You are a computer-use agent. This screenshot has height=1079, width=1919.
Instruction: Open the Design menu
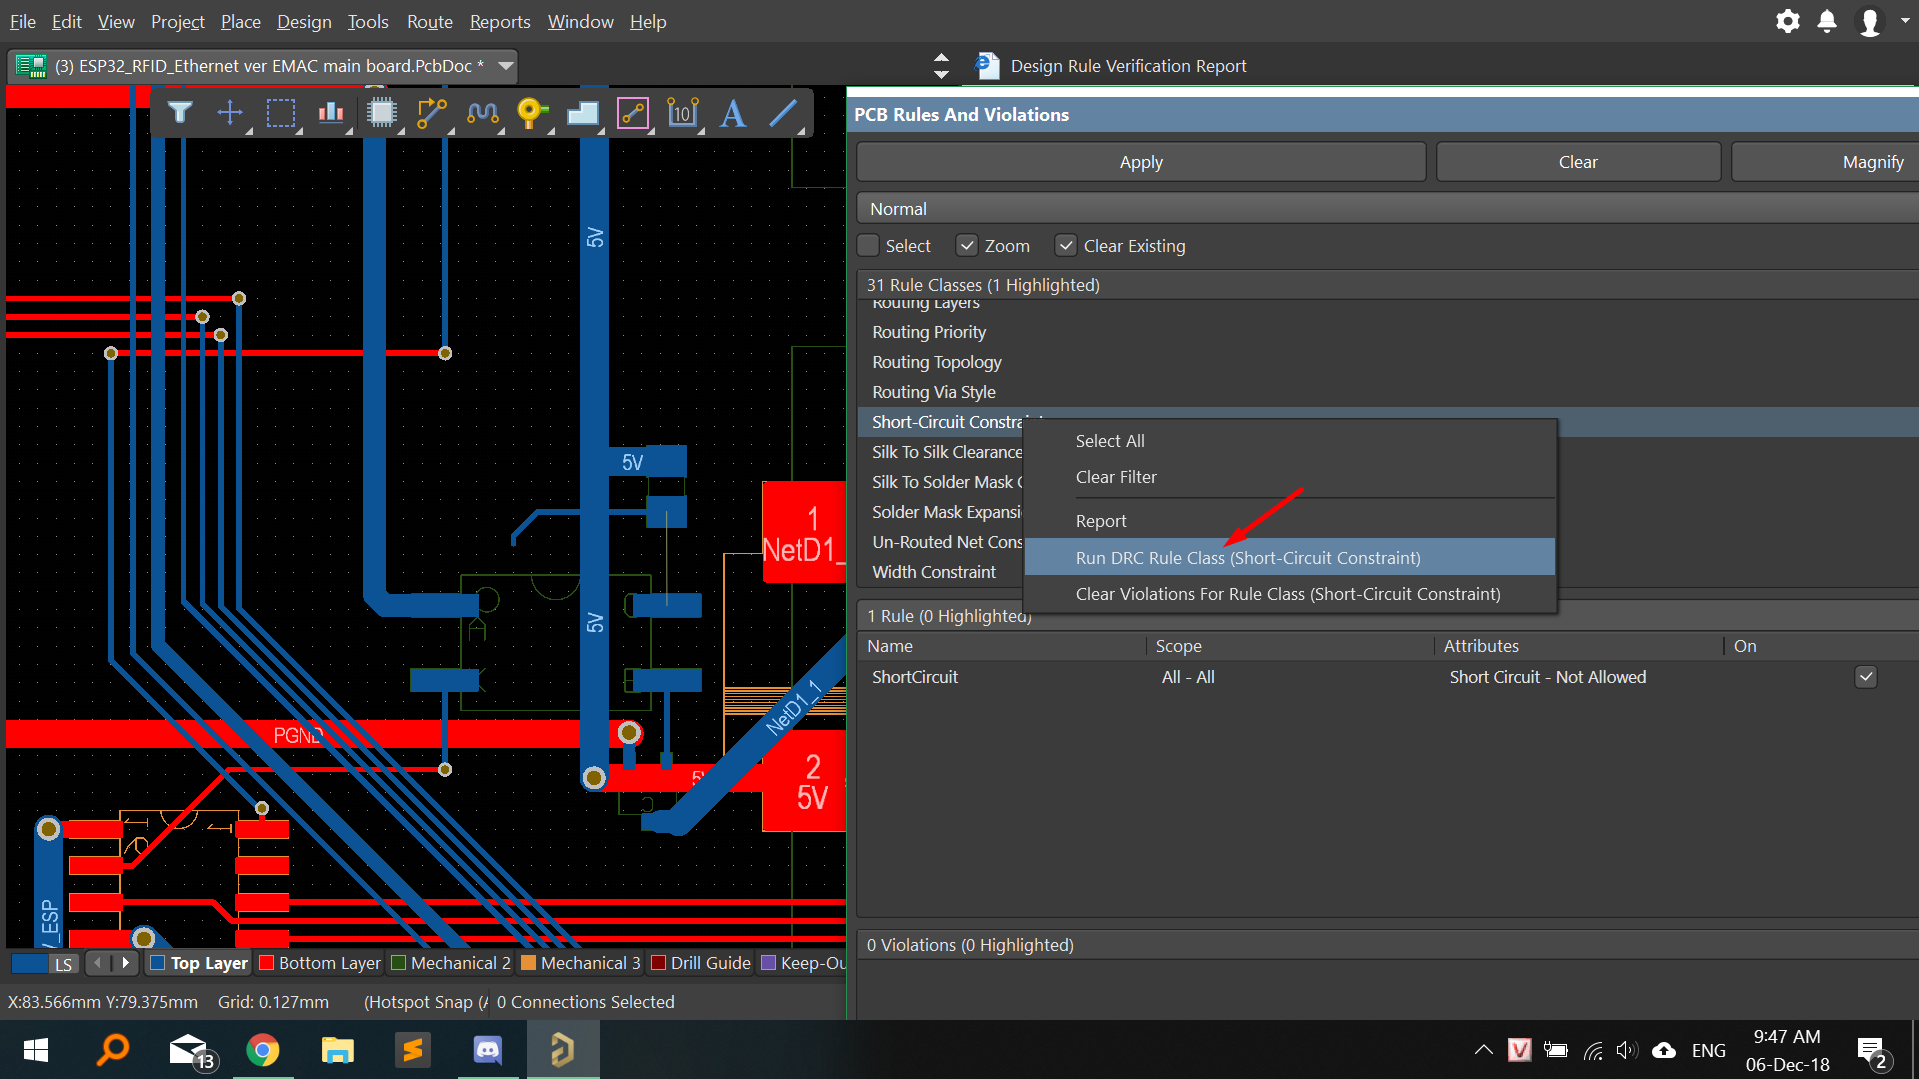click(304, 21)
